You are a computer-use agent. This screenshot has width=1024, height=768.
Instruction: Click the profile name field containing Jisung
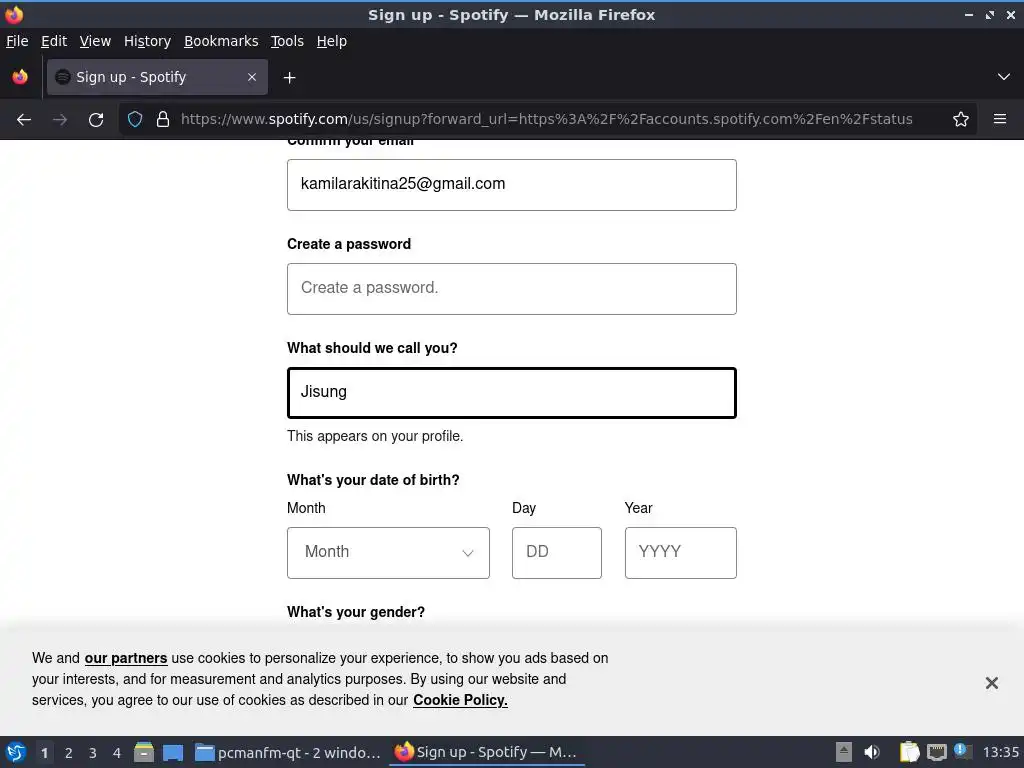[x=512, y=392]
